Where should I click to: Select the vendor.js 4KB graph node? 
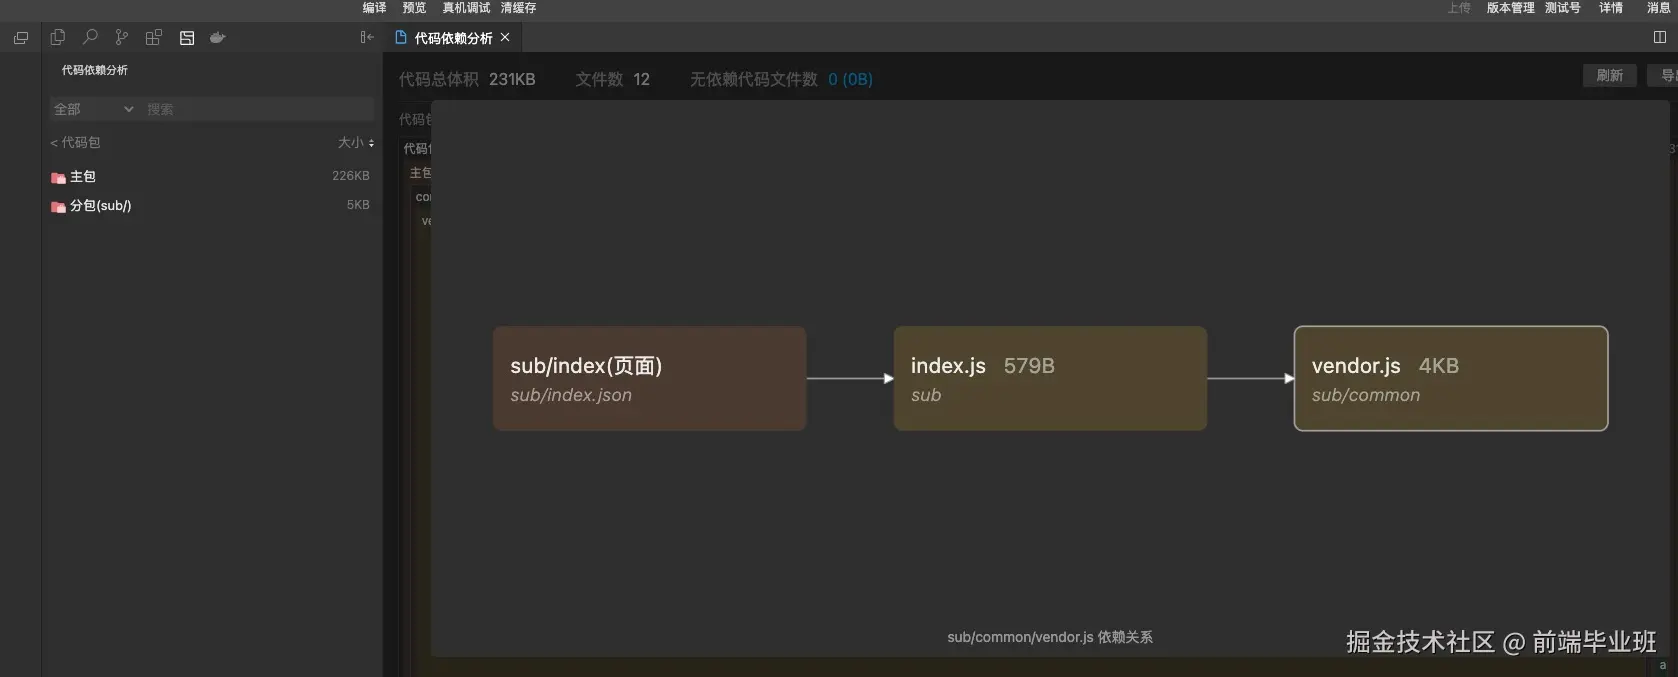[1451, 379]
